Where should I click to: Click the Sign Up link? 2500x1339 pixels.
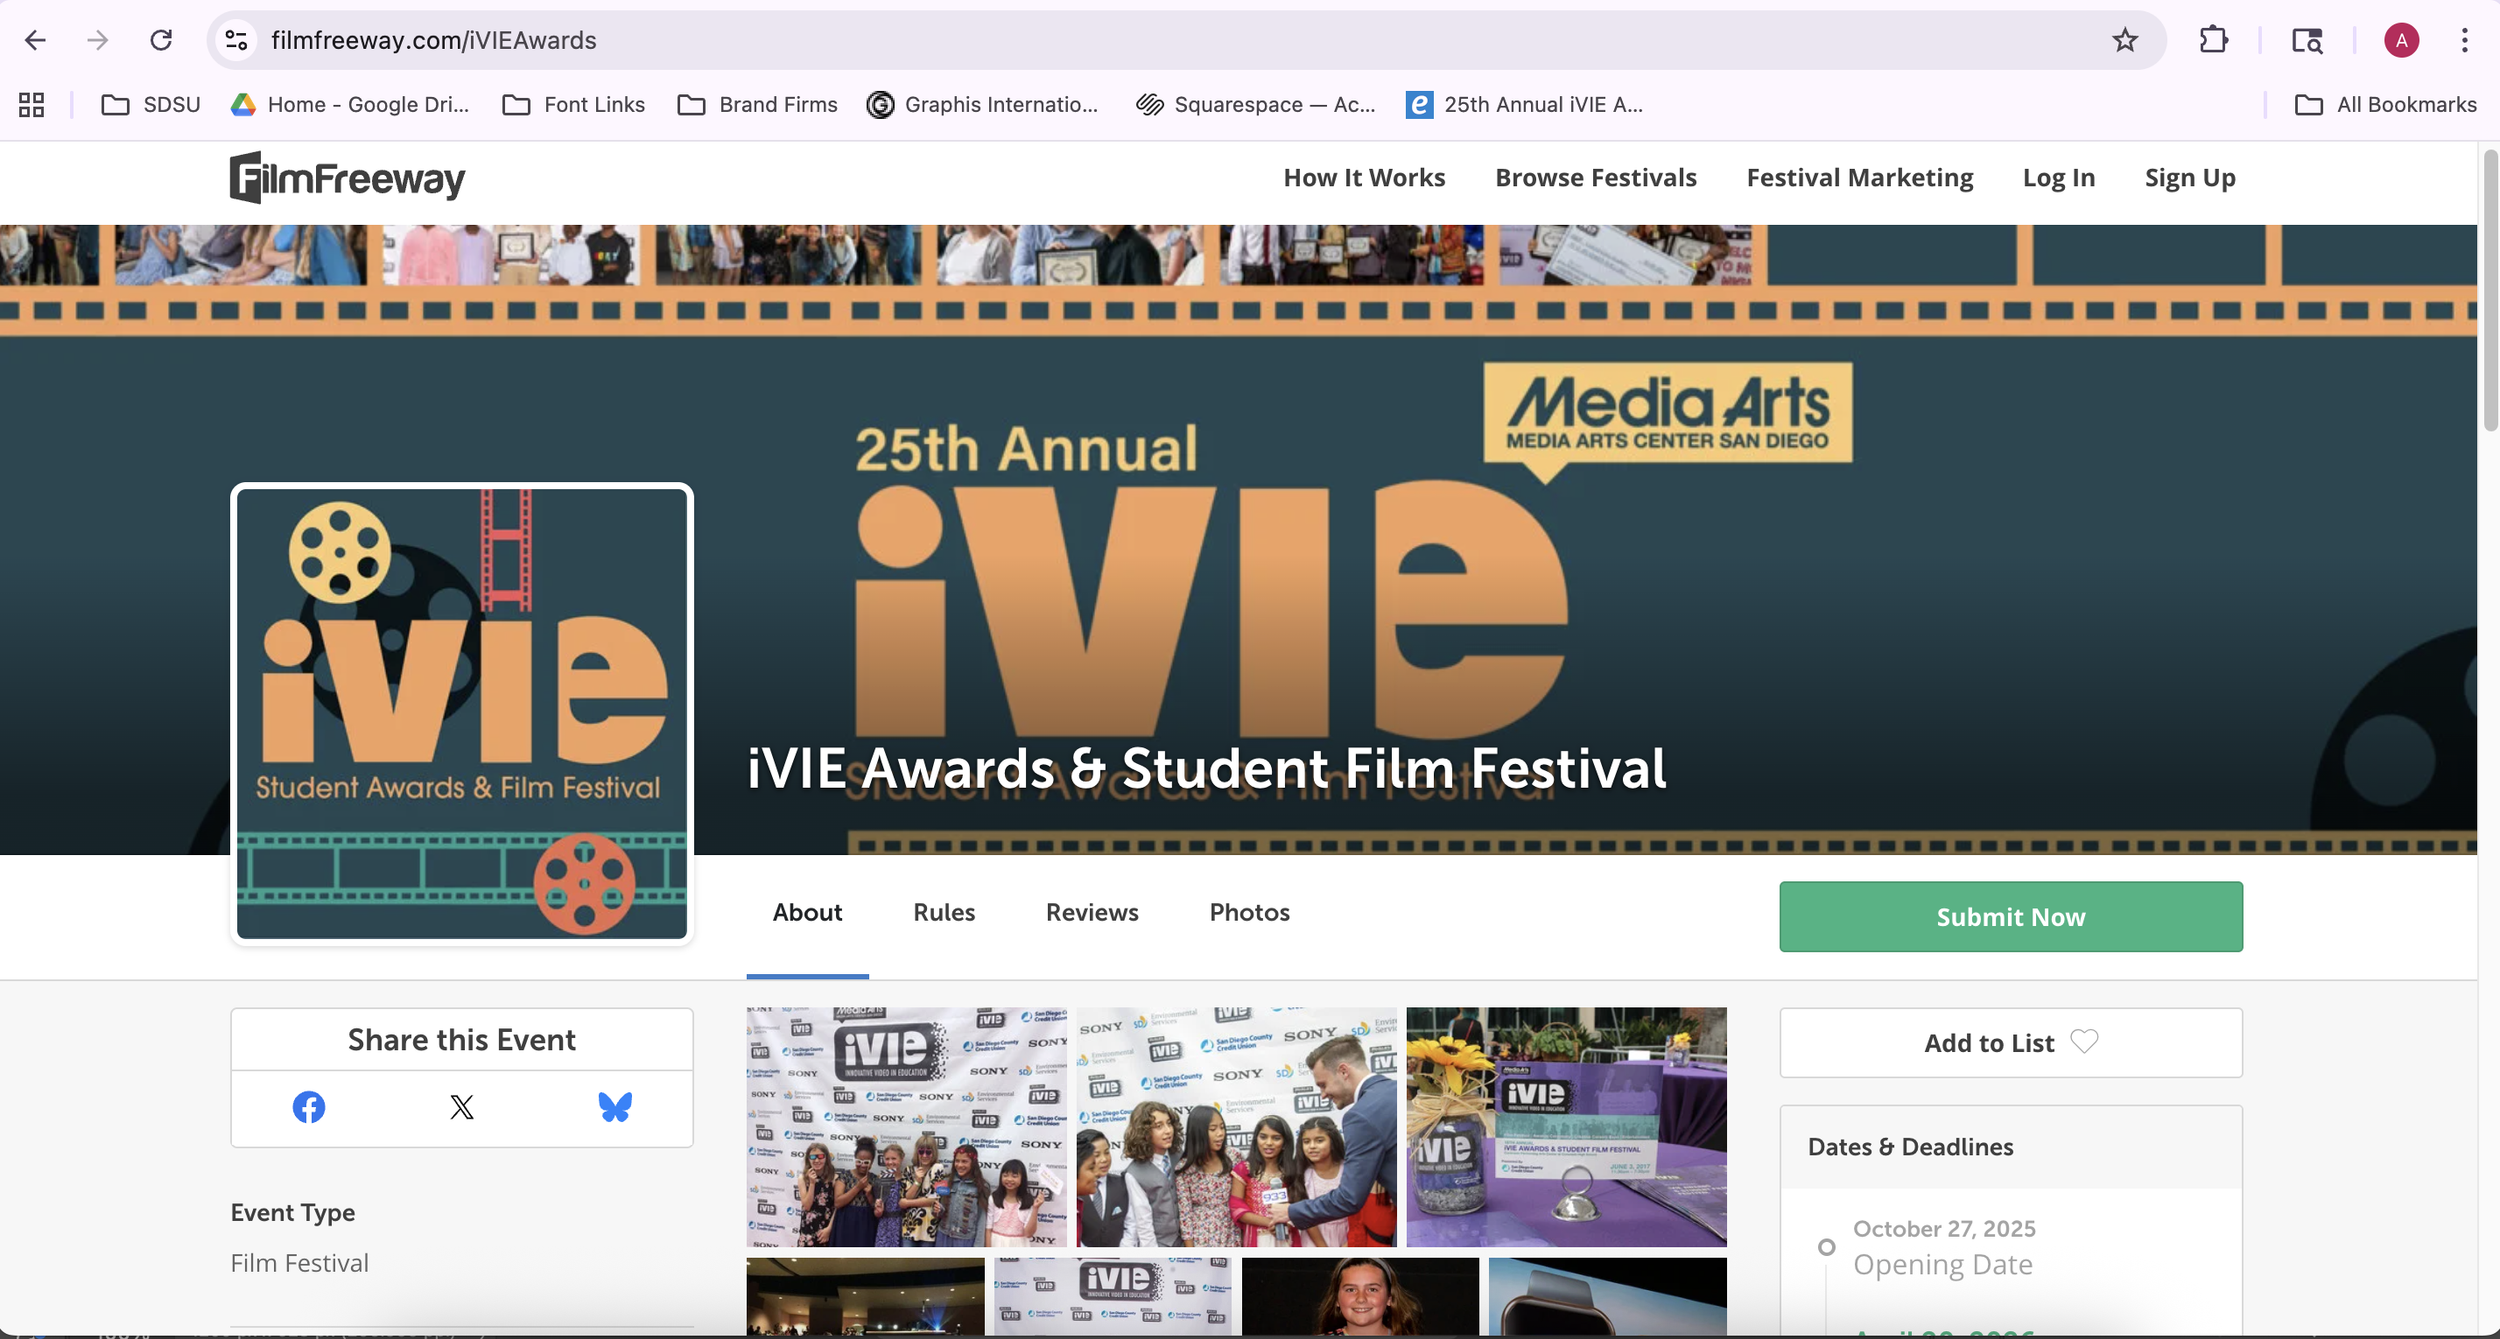(x=2190, y=178)
